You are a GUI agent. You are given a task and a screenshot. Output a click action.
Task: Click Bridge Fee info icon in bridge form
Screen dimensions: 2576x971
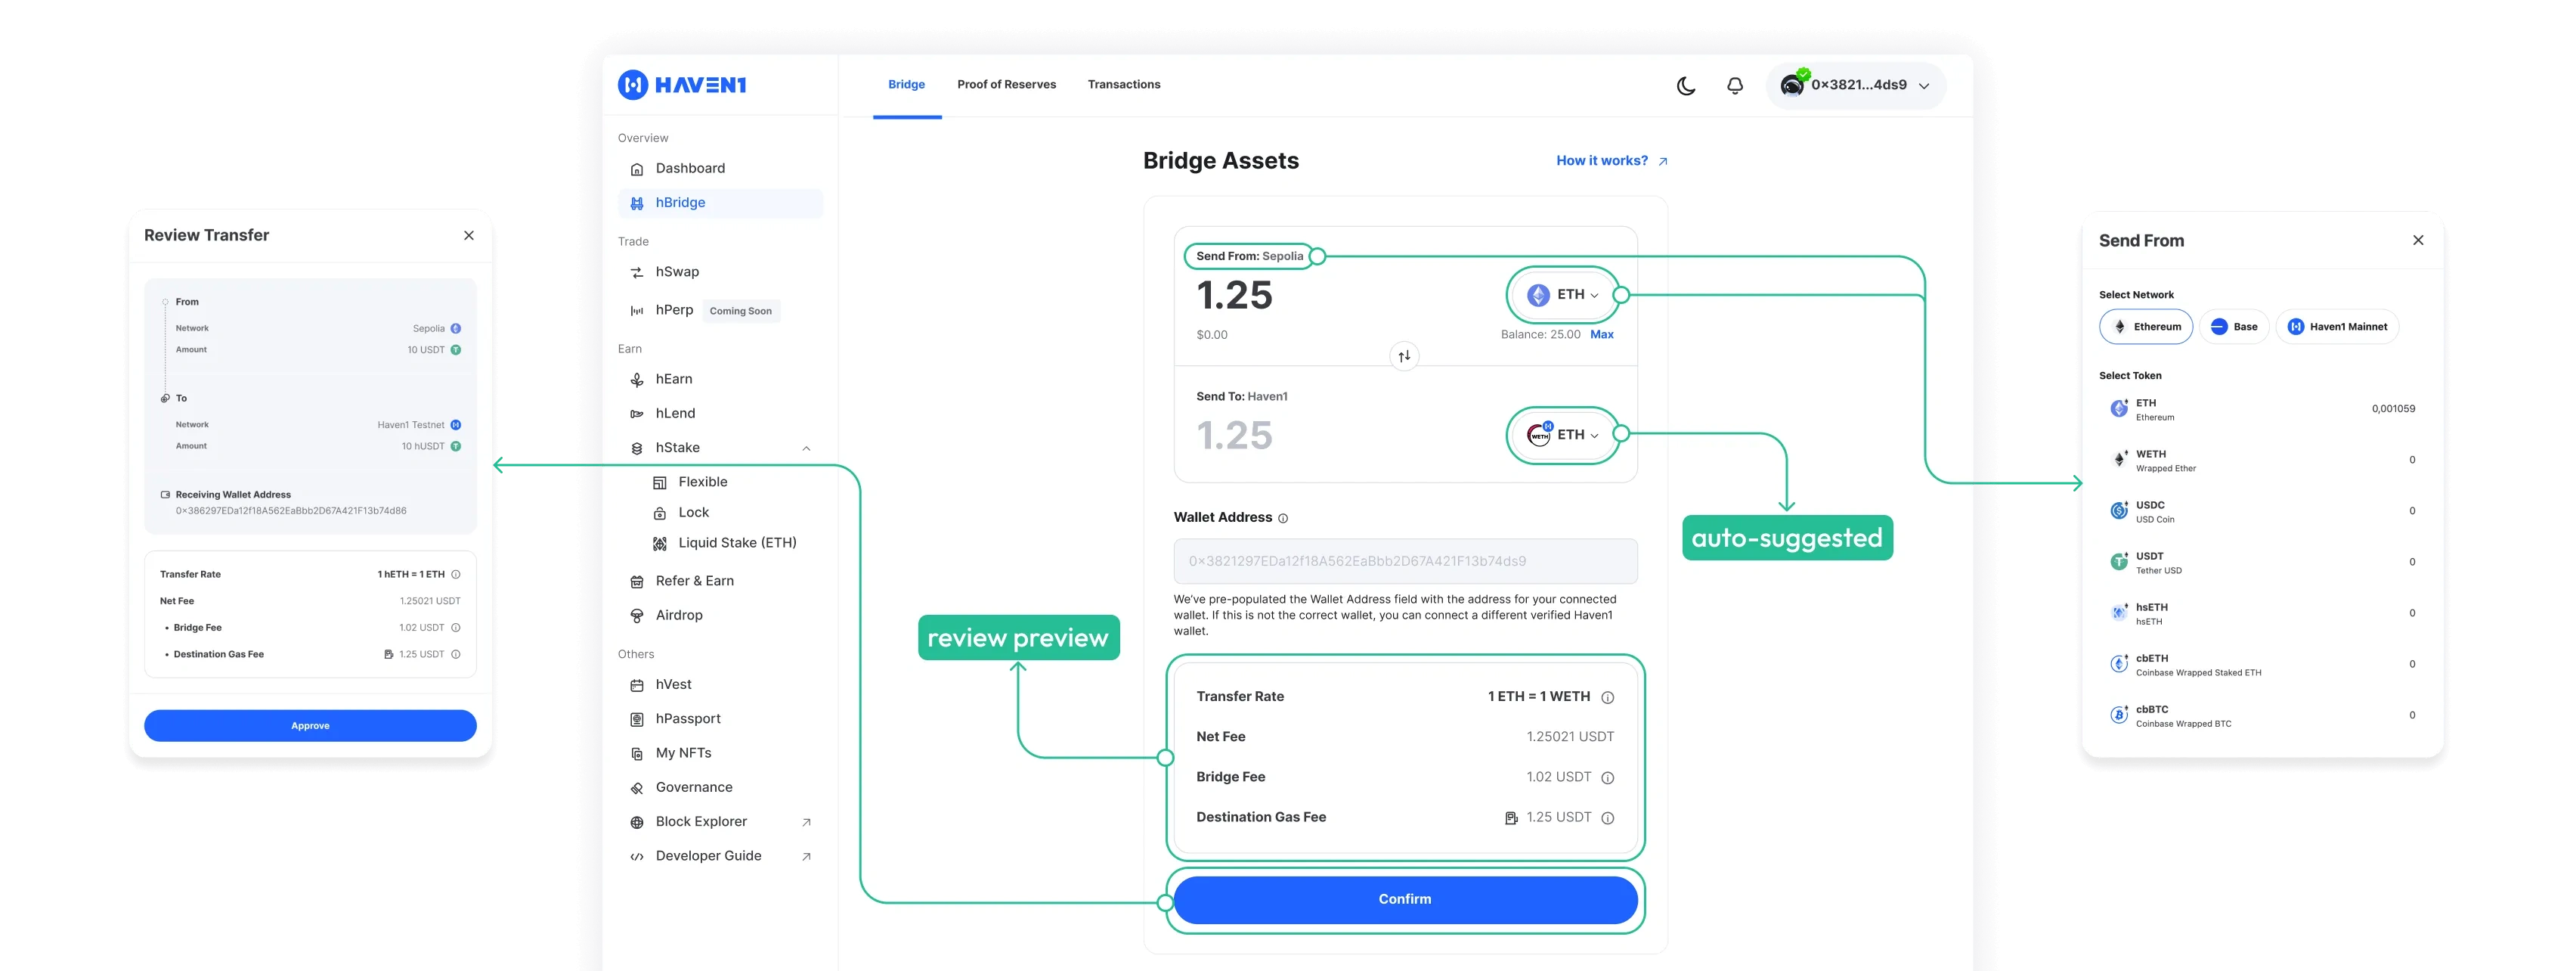coord(1607,777)
